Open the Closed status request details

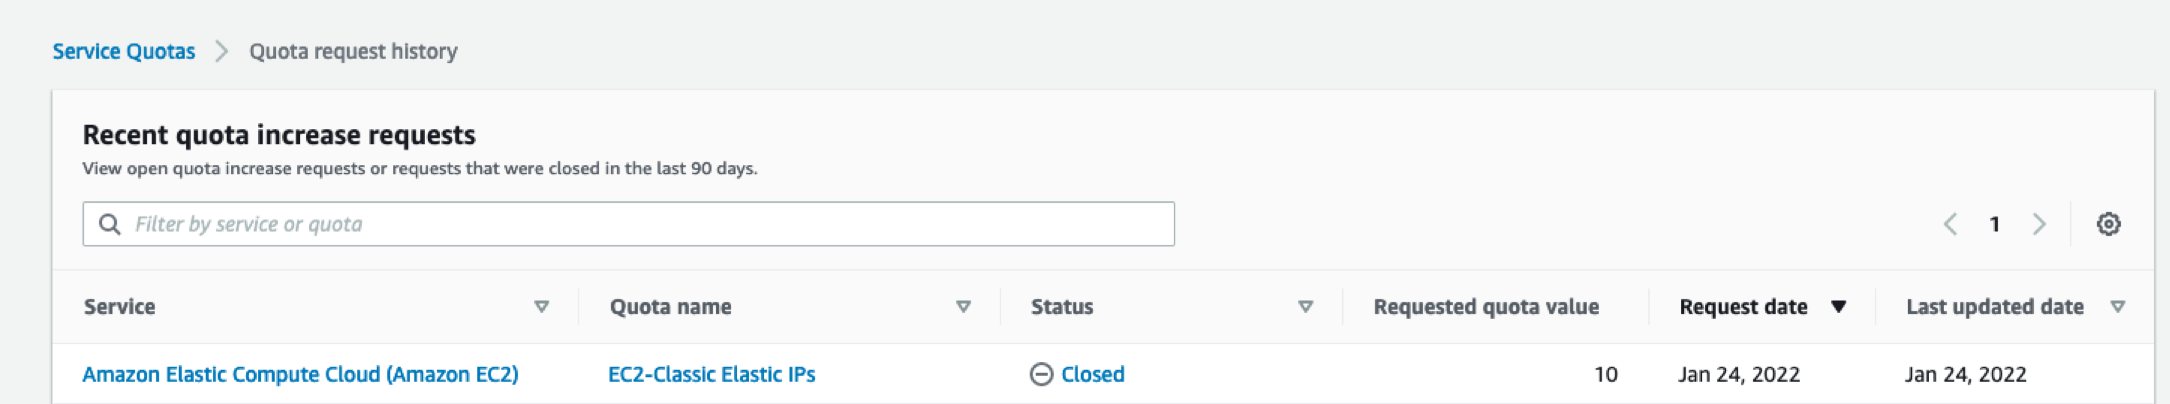tap(1092, 374)
